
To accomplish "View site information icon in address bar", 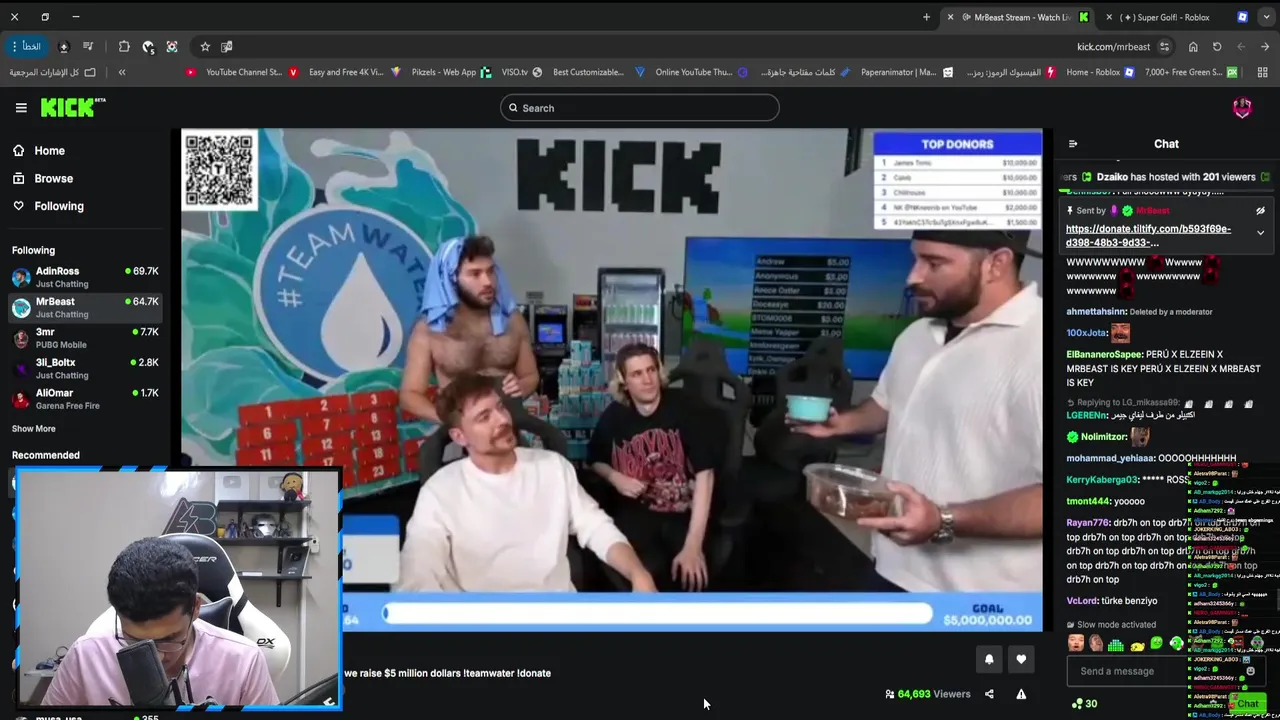I will pos(1164,47).
